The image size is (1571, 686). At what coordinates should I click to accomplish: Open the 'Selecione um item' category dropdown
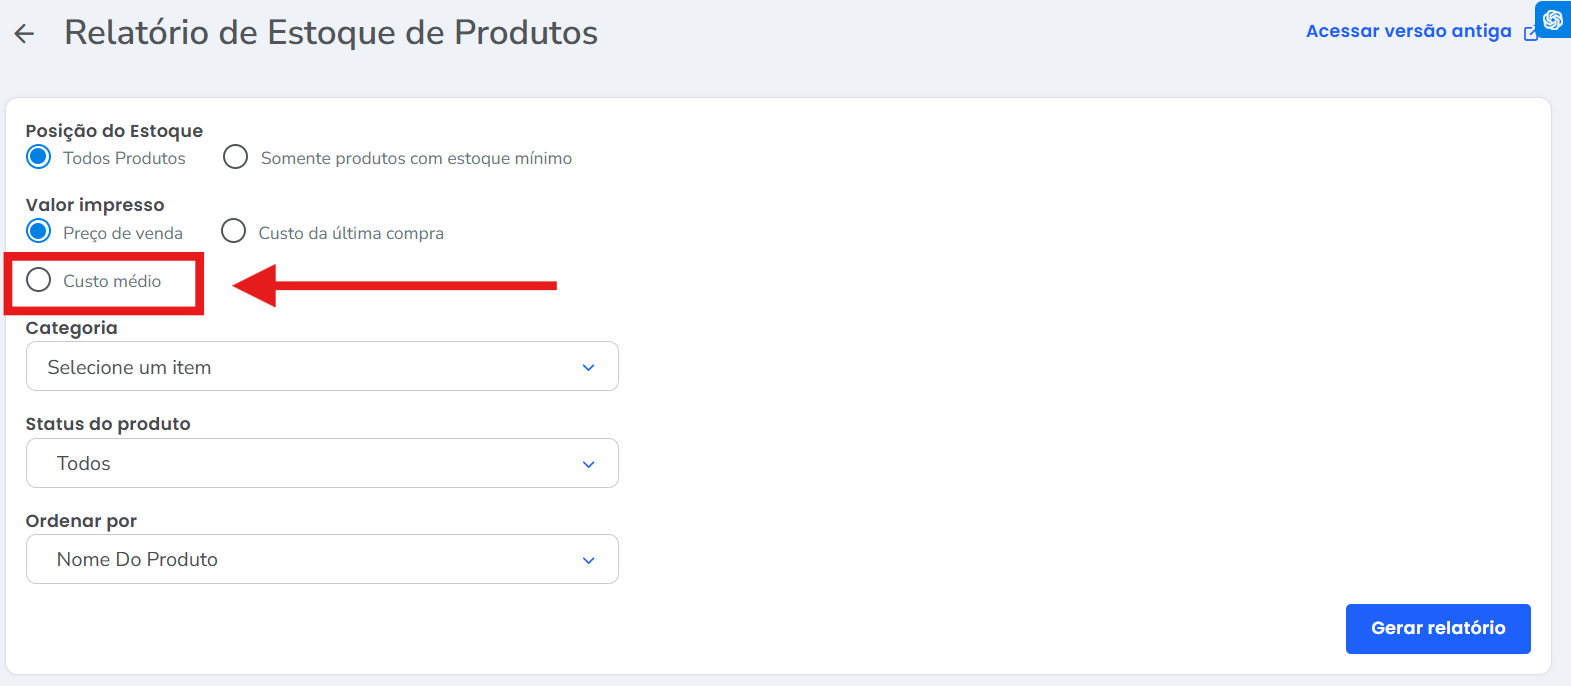(x=300, y=367)
